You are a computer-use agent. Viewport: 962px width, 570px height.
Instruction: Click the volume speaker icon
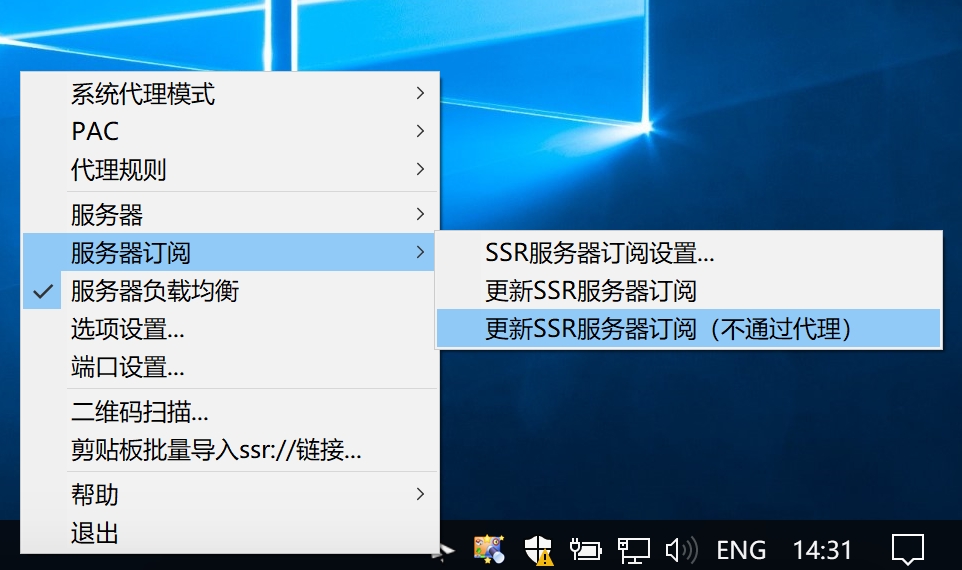point(681,548)
